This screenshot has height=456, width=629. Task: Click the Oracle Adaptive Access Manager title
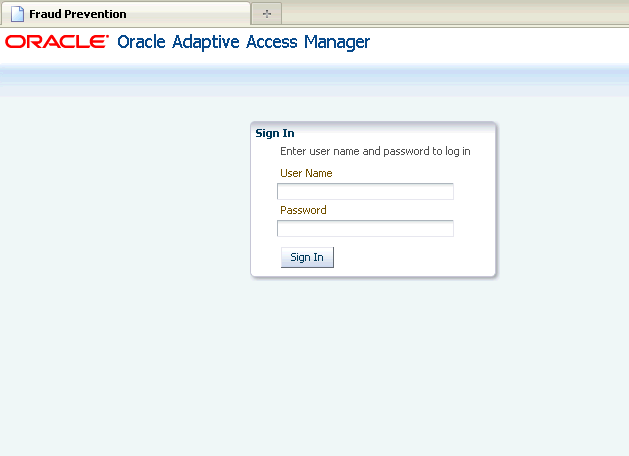(243, 42)
